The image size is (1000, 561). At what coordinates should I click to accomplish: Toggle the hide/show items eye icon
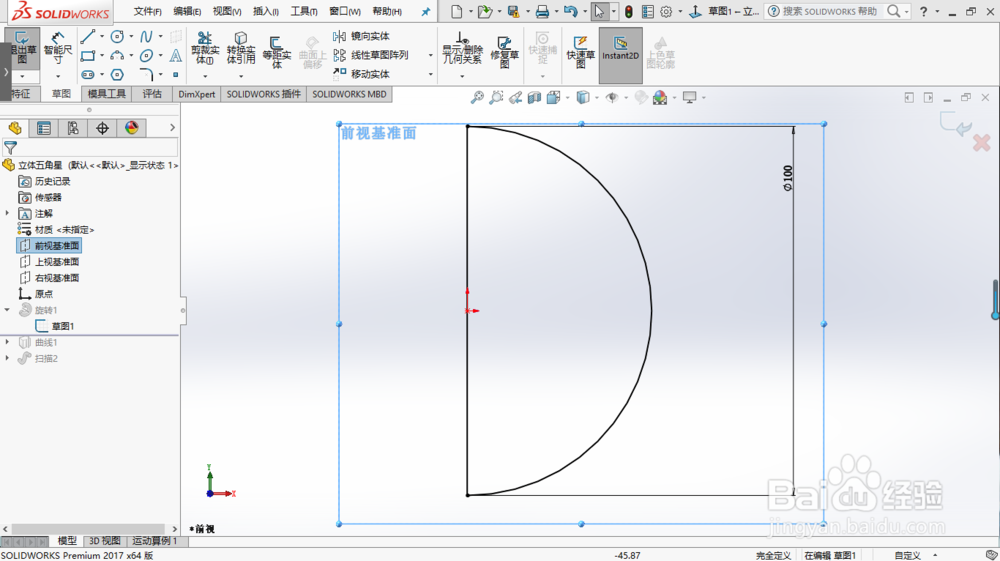click(612, 97)
